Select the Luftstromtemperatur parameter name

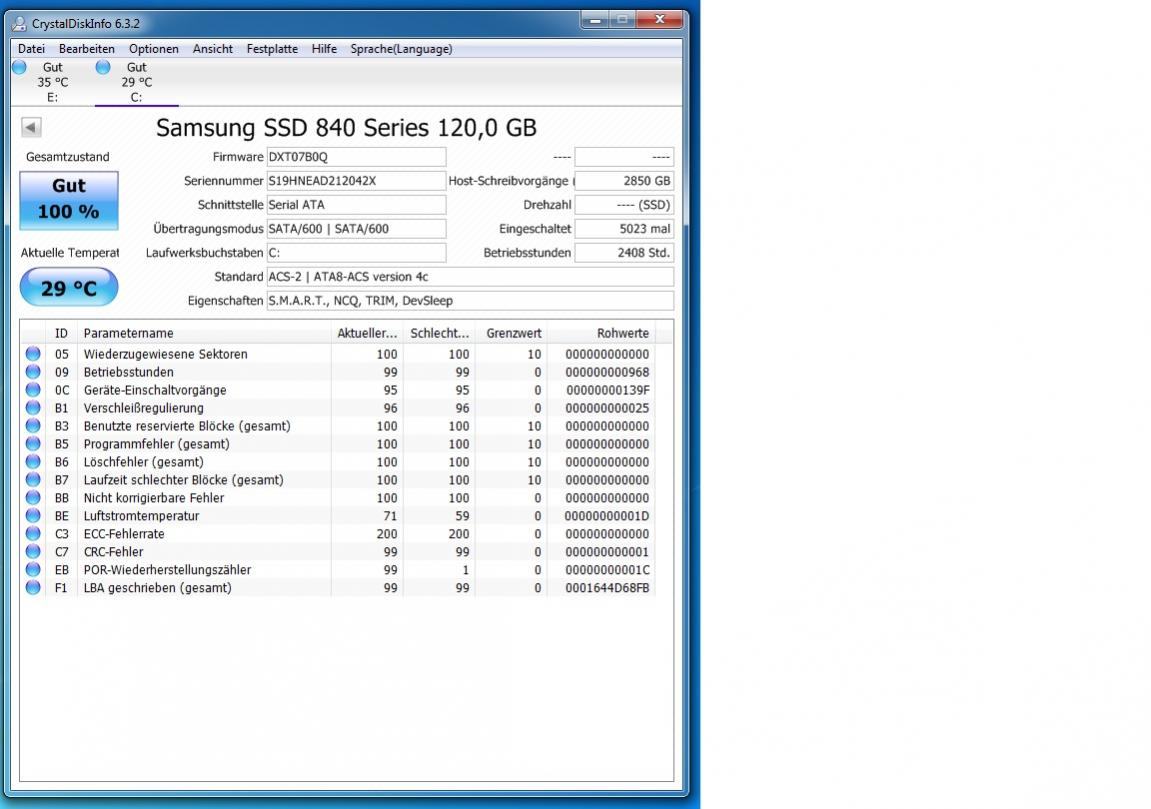tap(141, 516)
